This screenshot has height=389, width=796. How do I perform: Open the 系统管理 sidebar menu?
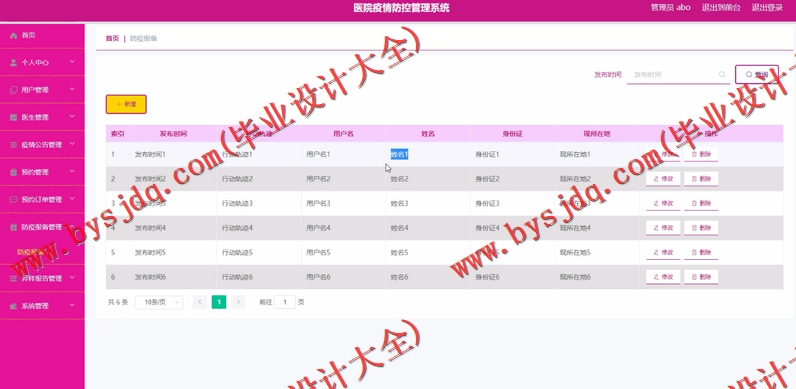42,307
